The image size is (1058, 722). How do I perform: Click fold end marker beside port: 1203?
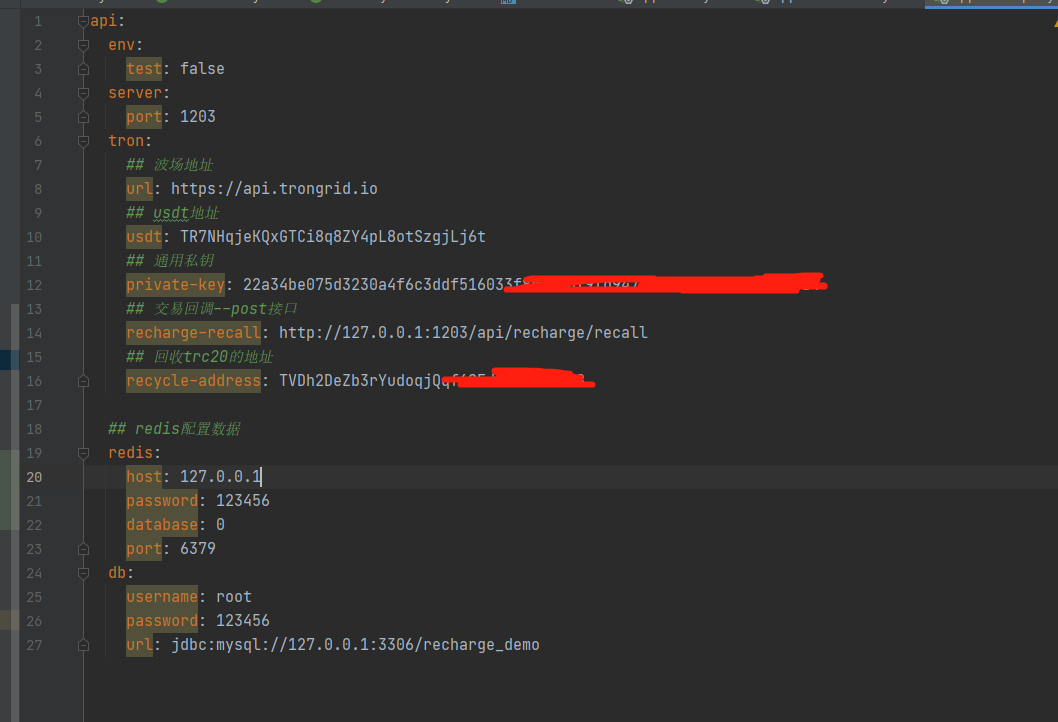pyautogui.click(x=84, y=117)
